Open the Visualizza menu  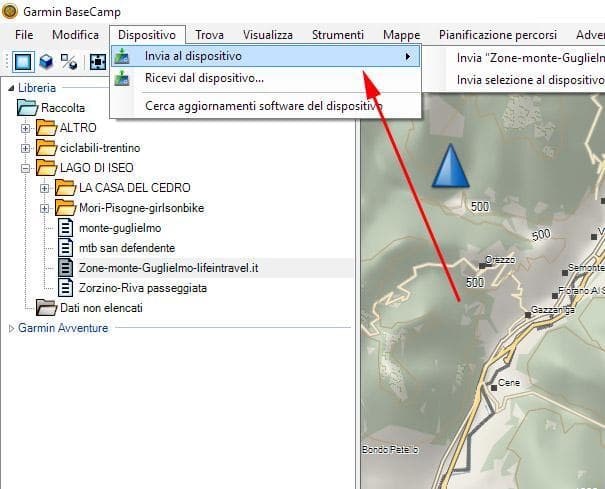click(267, 35)
